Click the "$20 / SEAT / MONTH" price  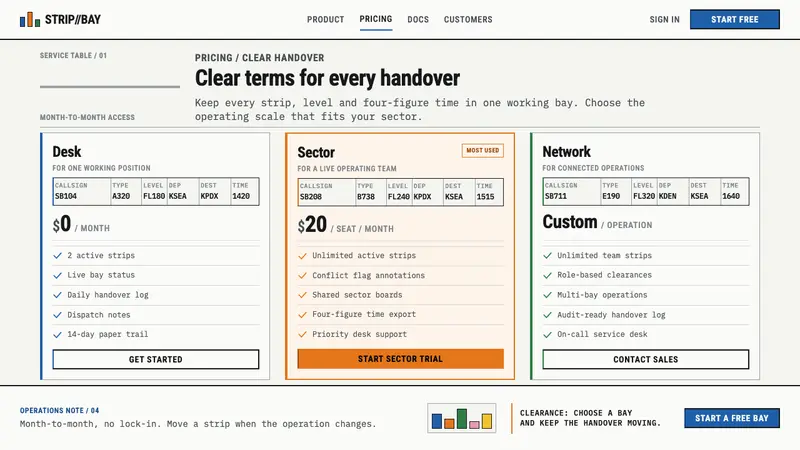tap(345, 225)
